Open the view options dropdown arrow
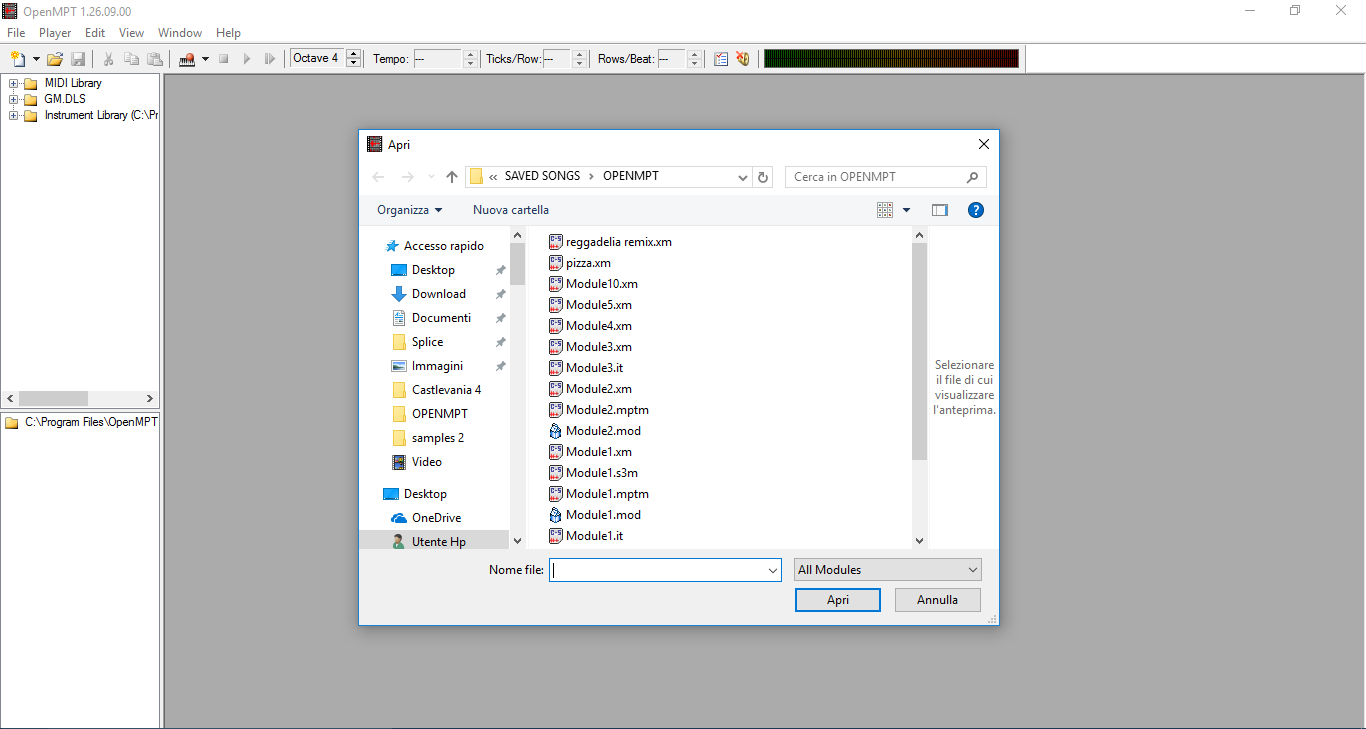The height and width of the screenshot is (729, 1366). point(907,210)
